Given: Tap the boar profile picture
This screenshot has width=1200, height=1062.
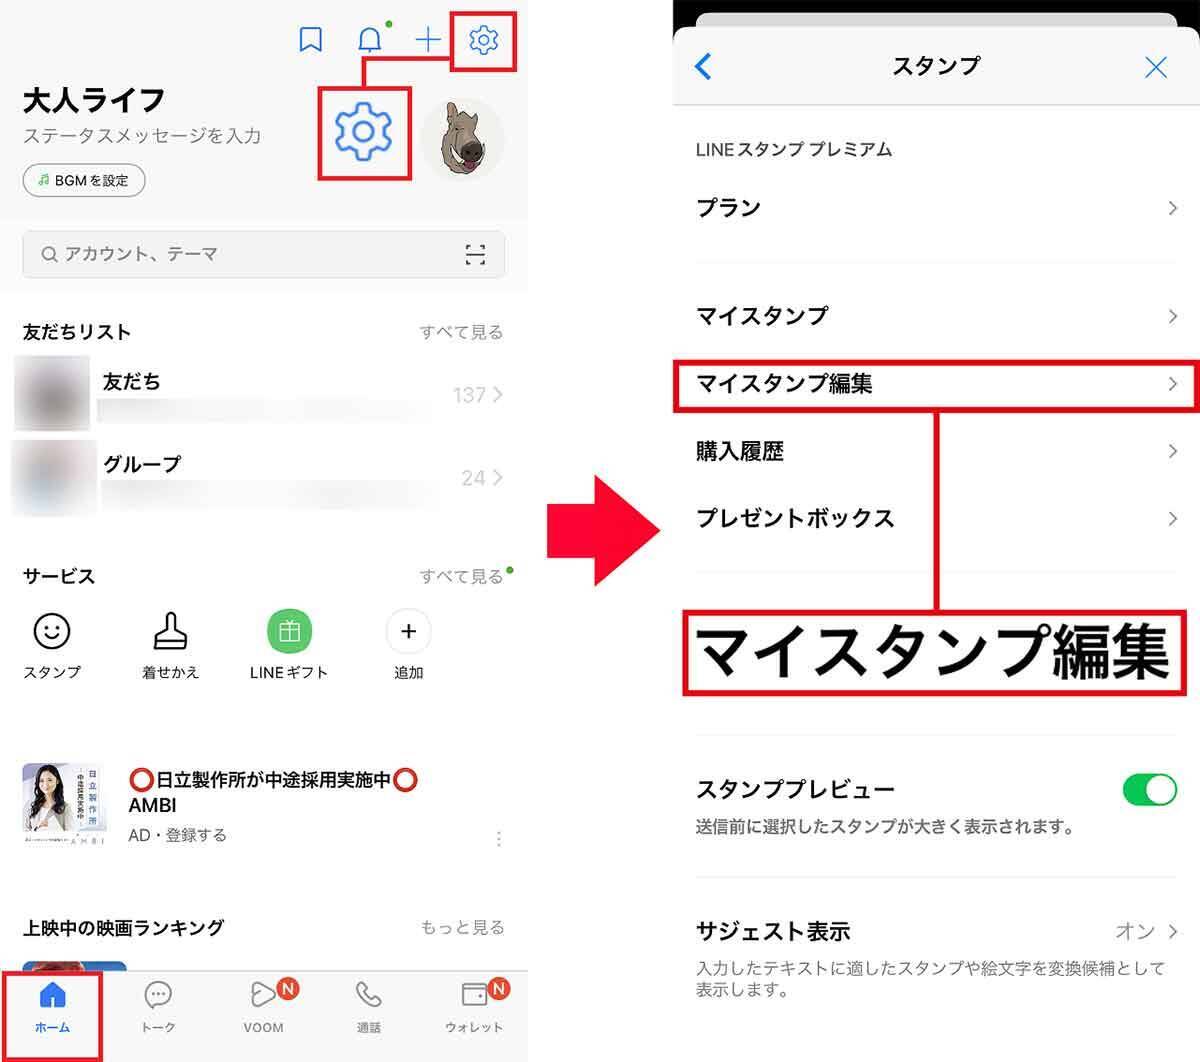Looking at the screenshot, I should pos(463,140).
